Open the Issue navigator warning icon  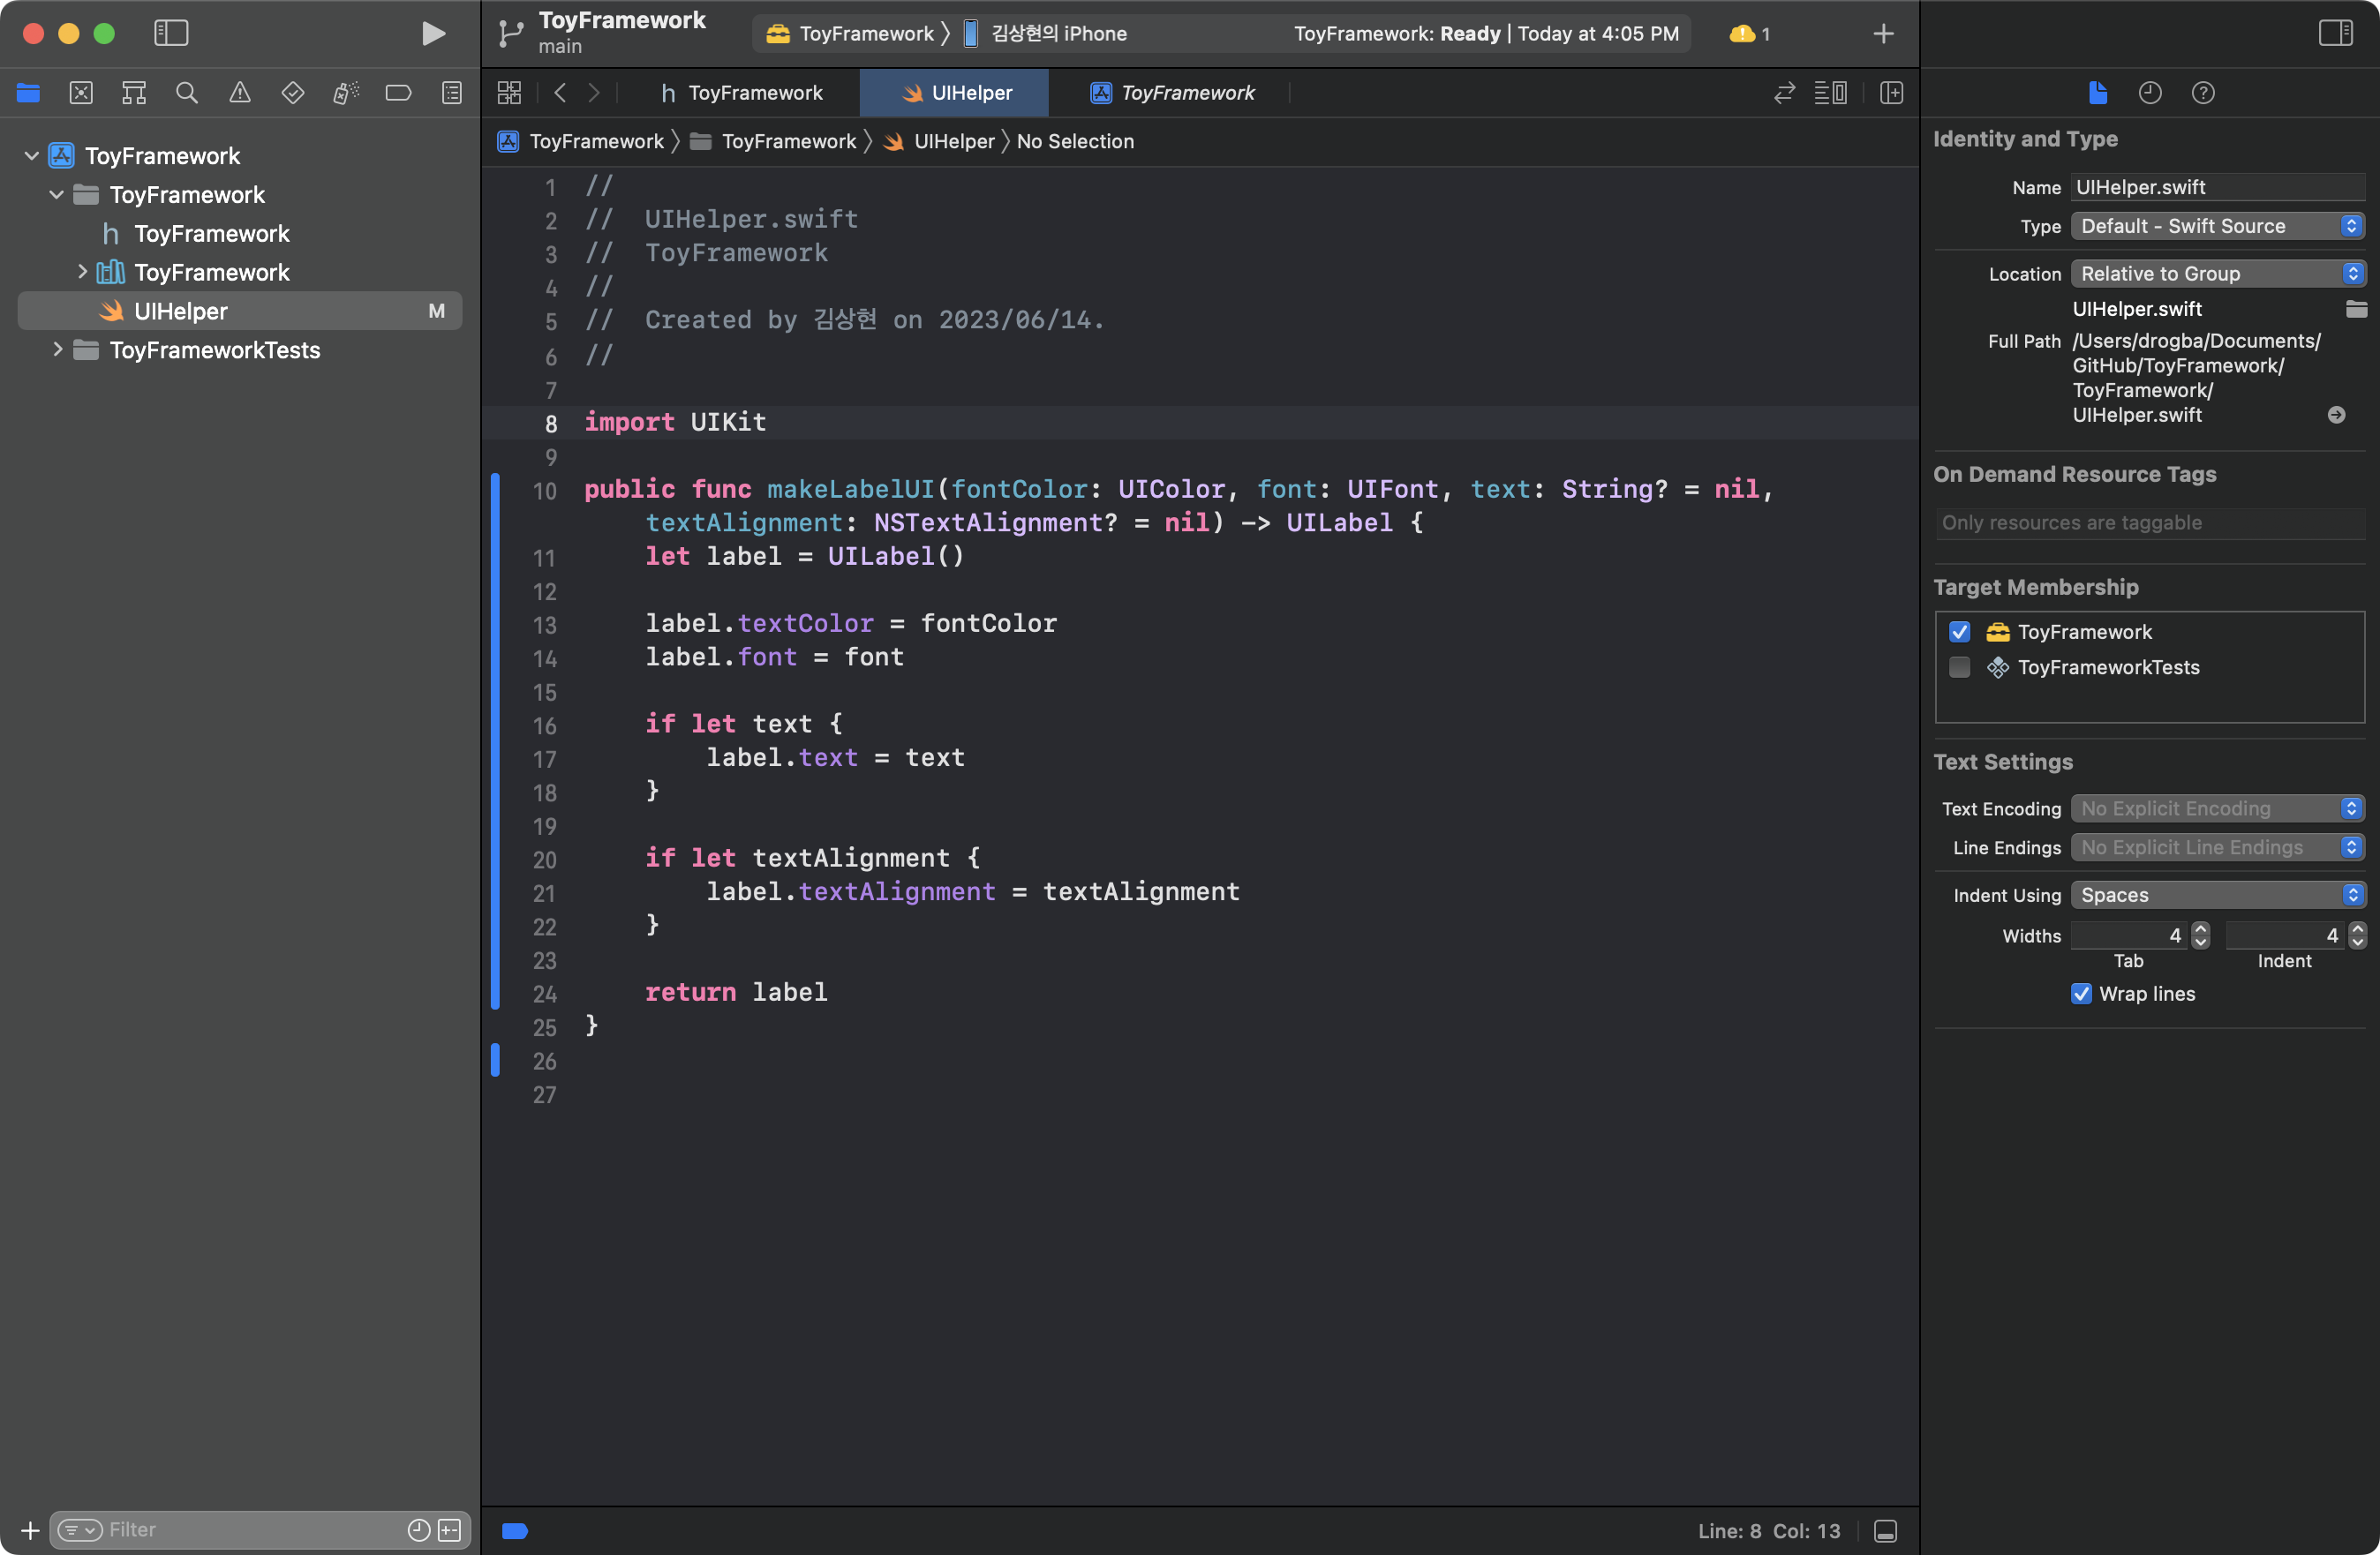240,93
